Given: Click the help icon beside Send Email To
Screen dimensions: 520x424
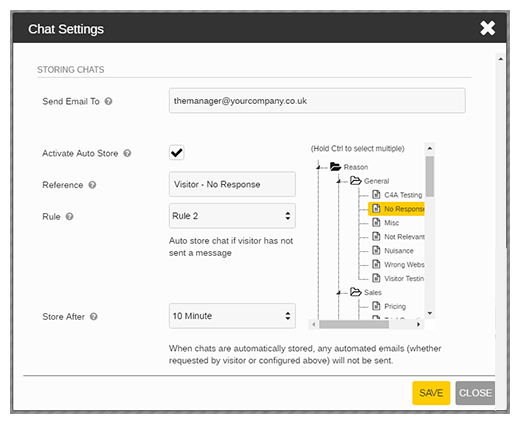Looking at the screenshot, I should coord(108,101).
